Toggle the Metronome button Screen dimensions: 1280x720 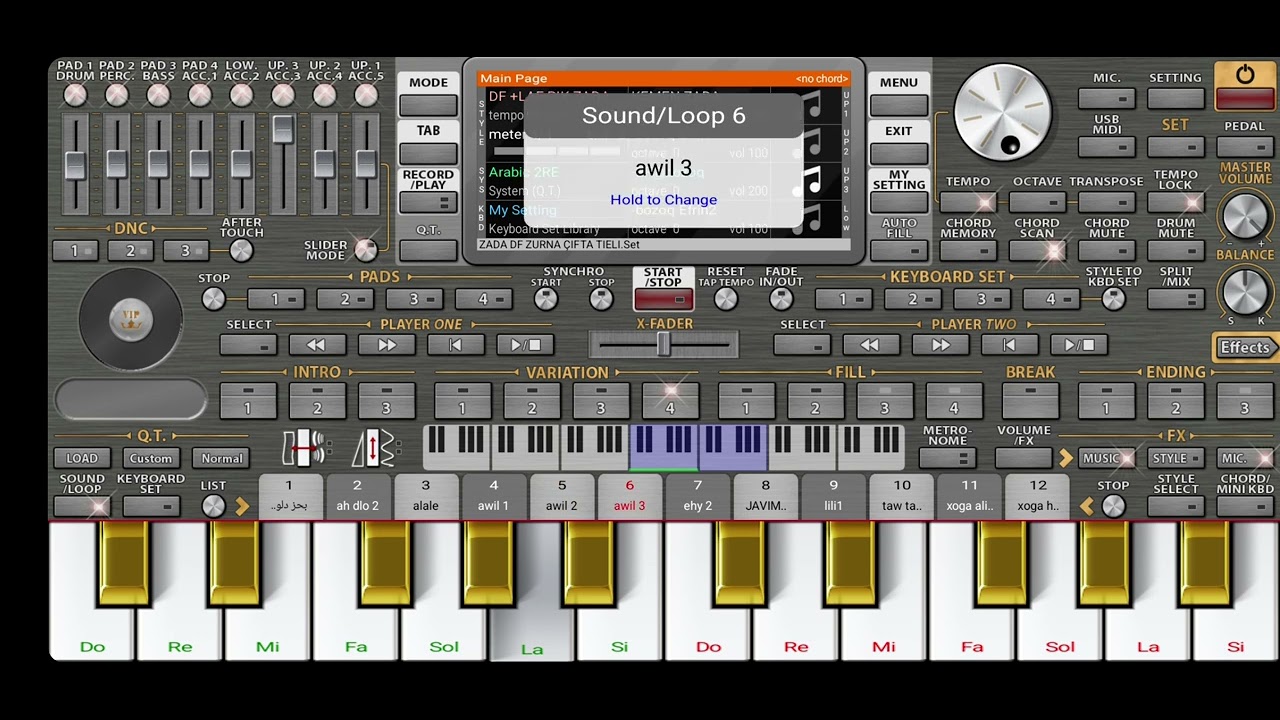pos(947,458)
